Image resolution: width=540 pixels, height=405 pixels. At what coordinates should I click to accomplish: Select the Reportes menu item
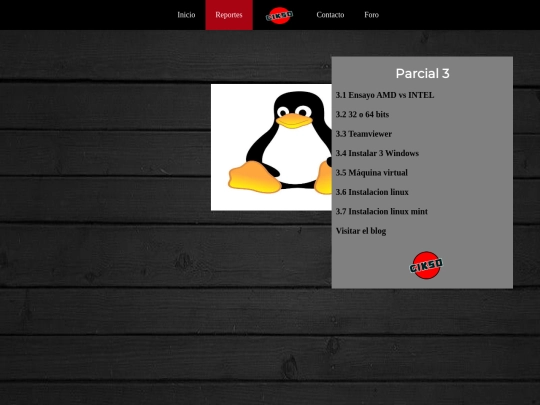pyautogui.click(x=229, y=15)
